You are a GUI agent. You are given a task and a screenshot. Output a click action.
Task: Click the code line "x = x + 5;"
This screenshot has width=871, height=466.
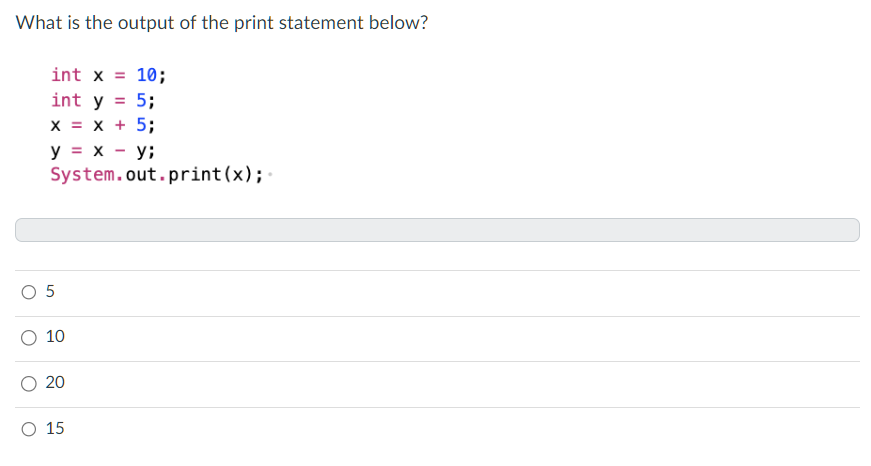tap(103, 125)
